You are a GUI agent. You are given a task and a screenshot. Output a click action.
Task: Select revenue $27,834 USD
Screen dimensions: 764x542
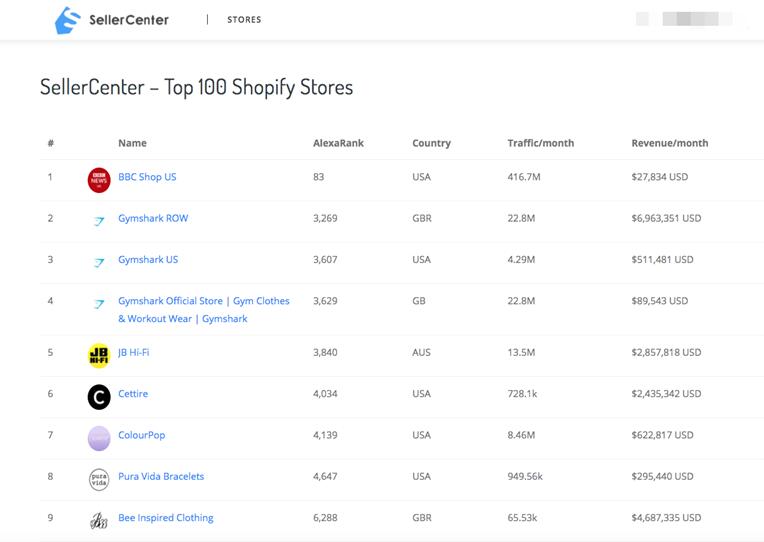pos(660,177)
